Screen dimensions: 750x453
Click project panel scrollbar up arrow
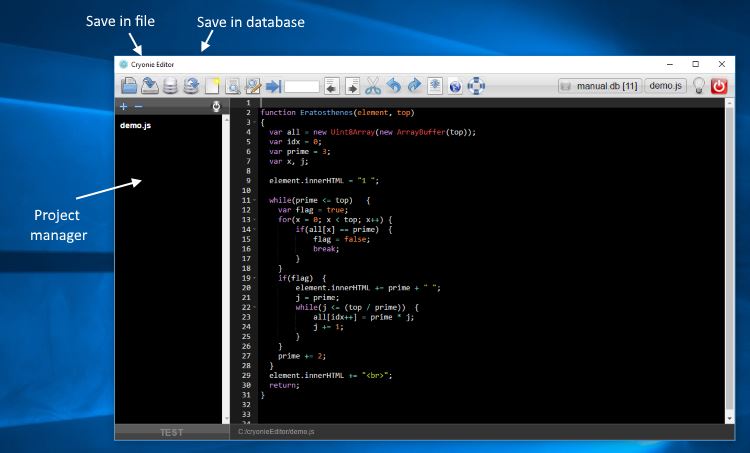[x=226, y=119]
